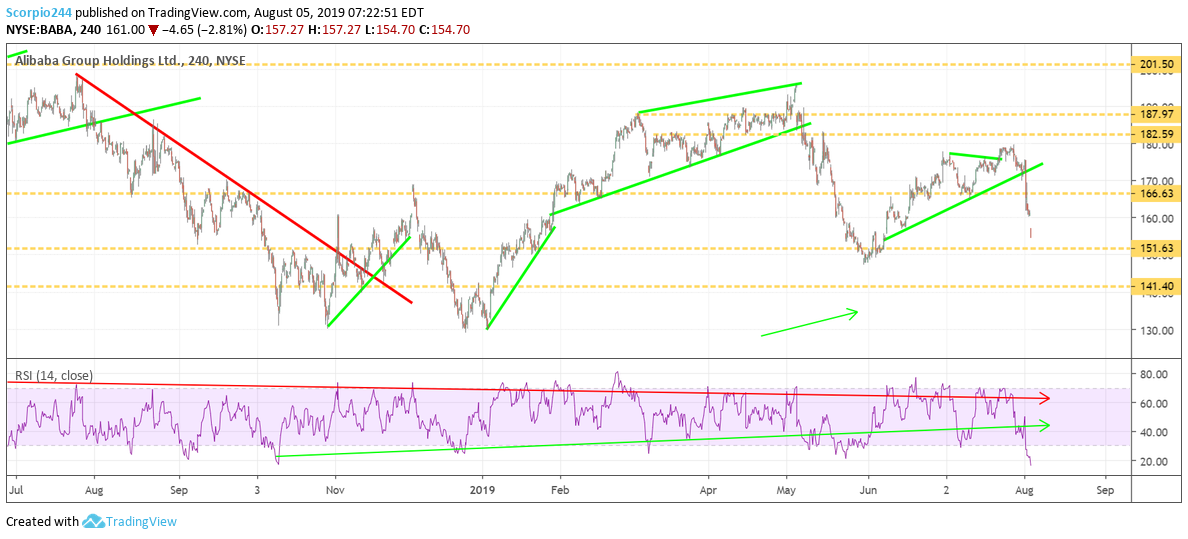Image resolution: width=1188 pixels, height=539 pixels.
Task: Click the Jul label on time axis
Action: click(x=17, y=491)
